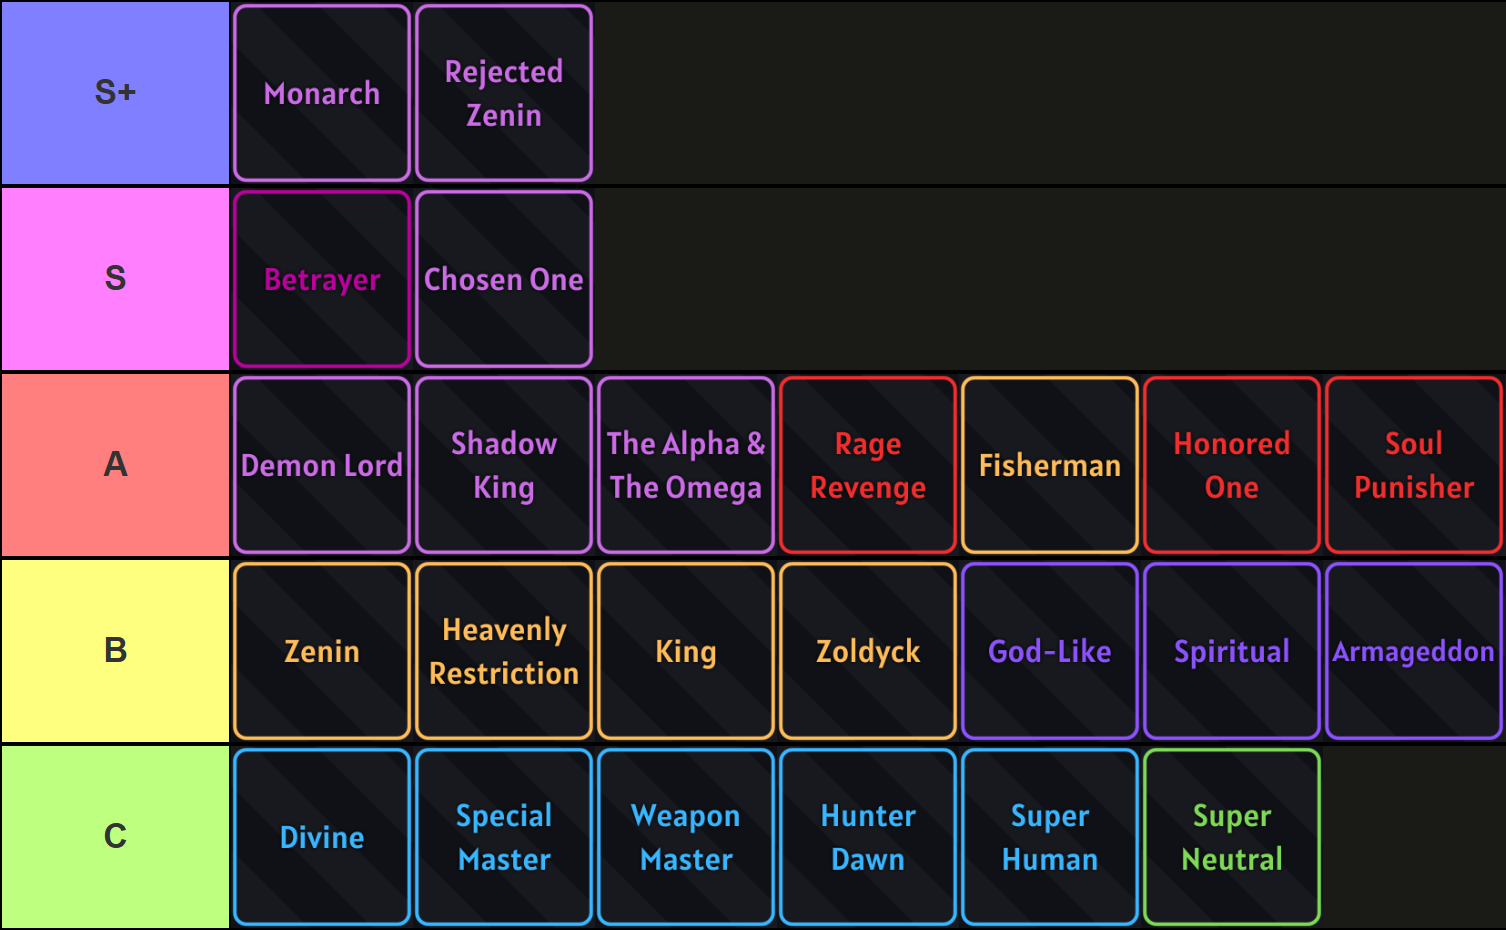Pick the Heavenly Restriction tile
The image size is (1506, 930).
coord(504,651)
